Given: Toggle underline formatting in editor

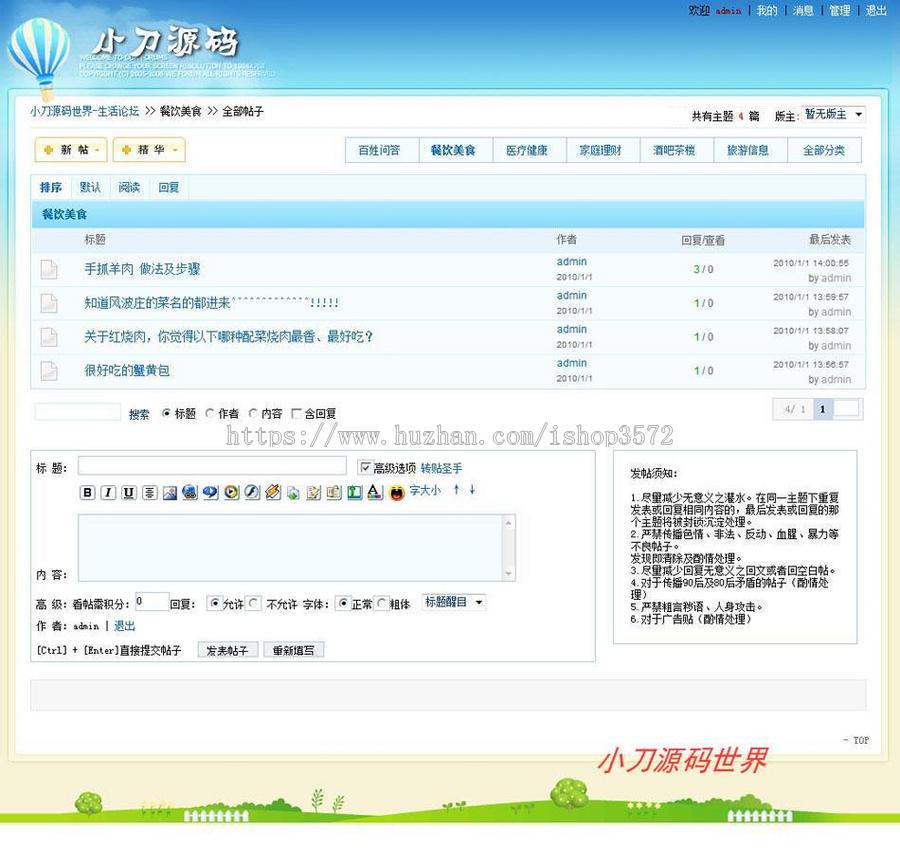Looking at the screenshot, I should coord(129,492).
